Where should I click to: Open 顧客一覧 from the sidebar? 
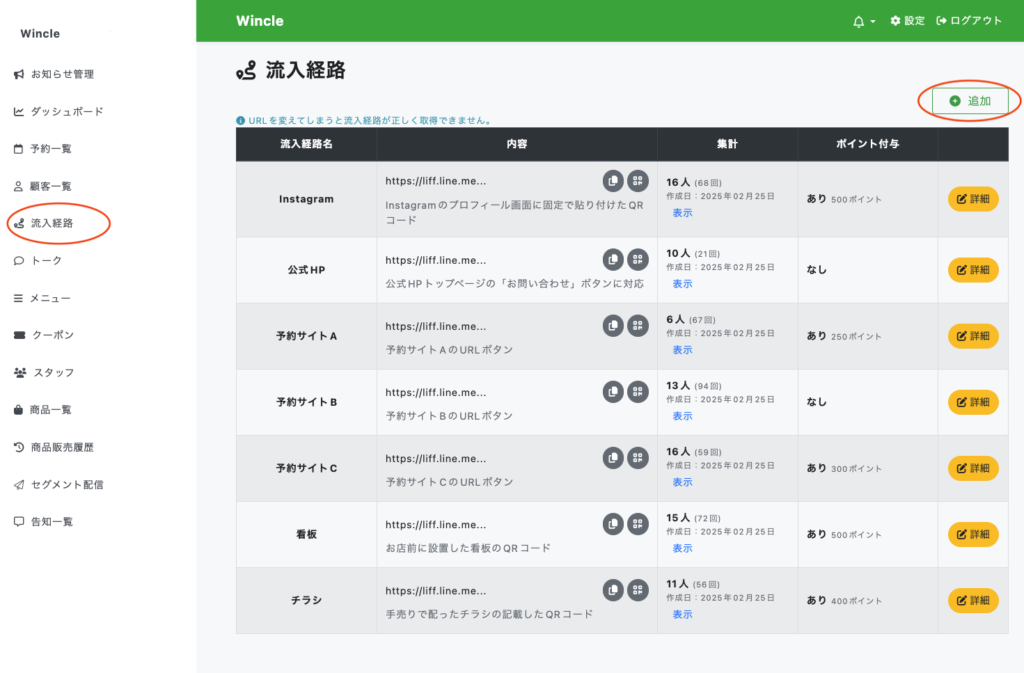point(51,186)
